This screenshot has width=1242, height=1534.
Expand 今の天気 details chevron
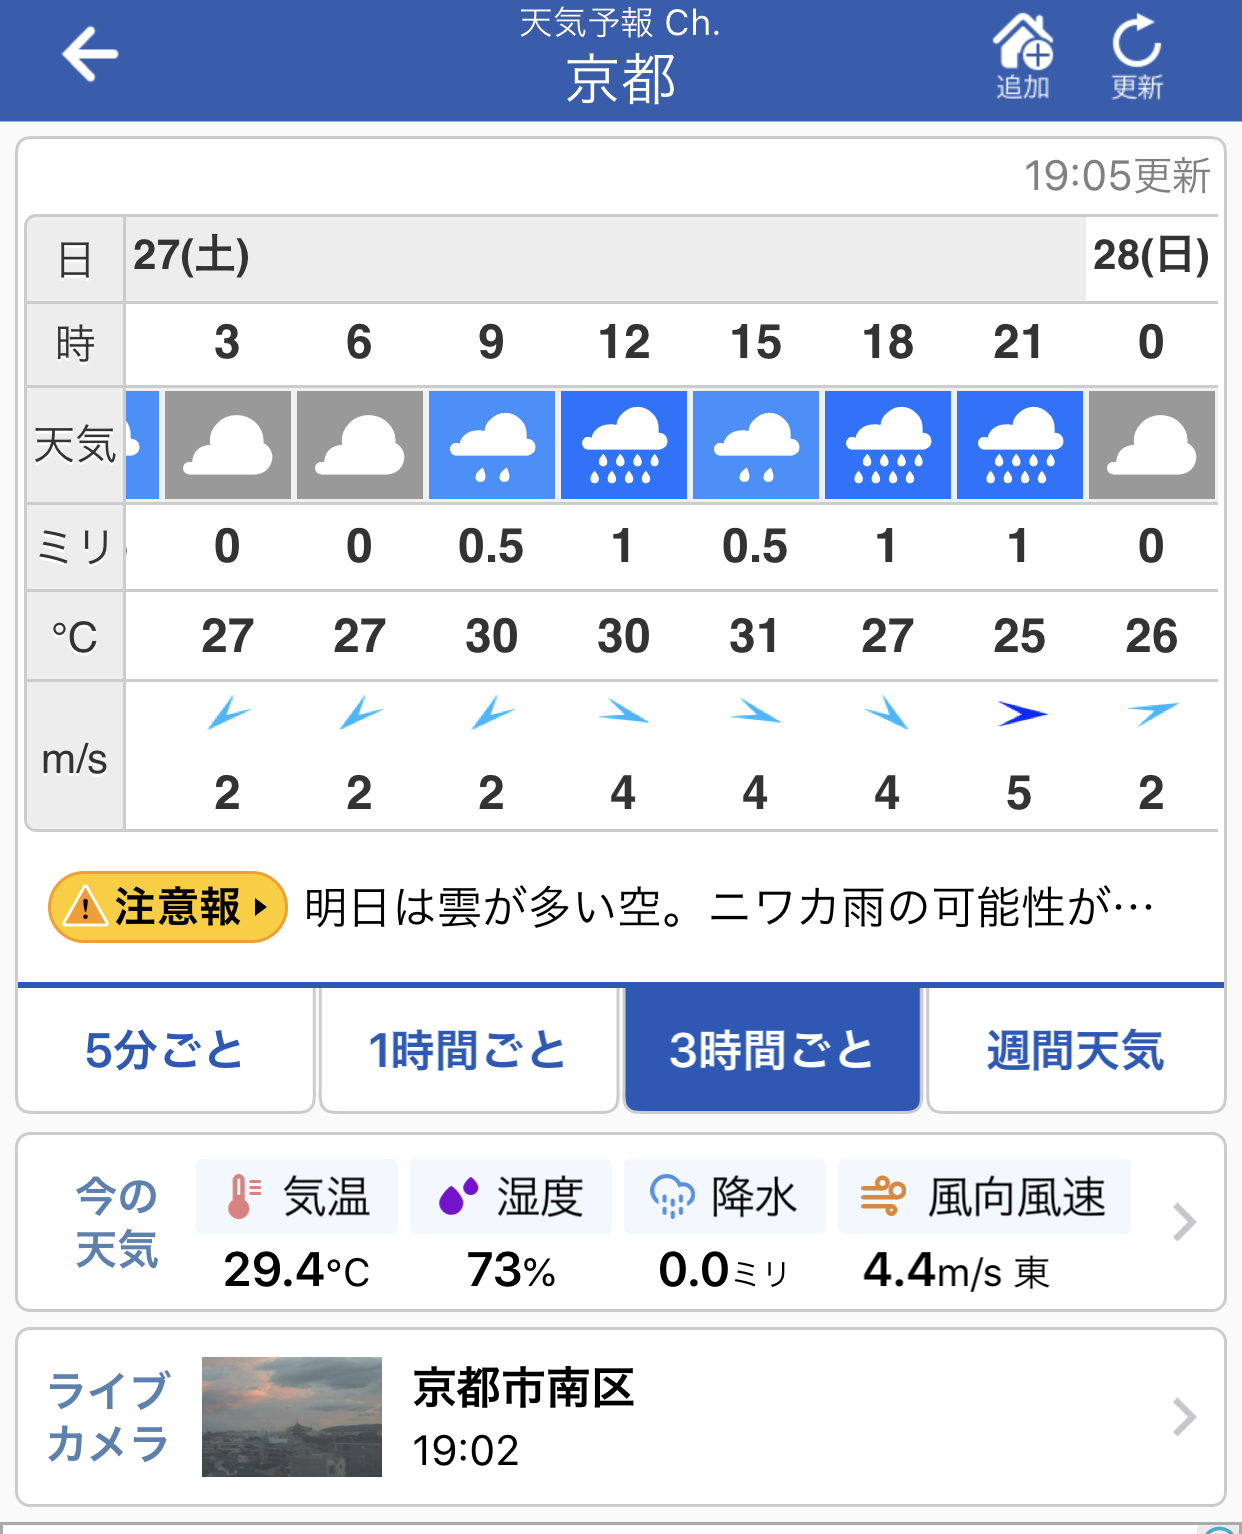[1184, 1222]
